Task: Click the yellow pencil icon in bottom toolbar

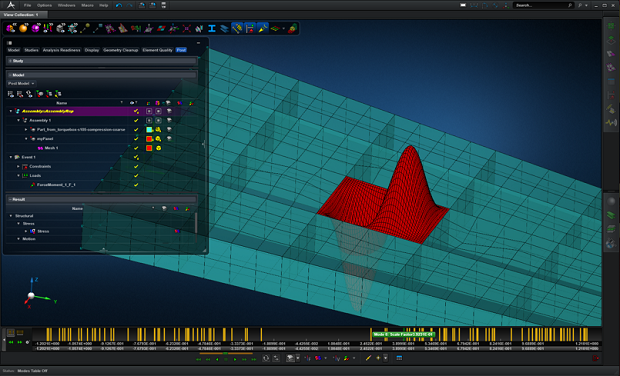Action: pyautogui.click(x=368, y=358)
